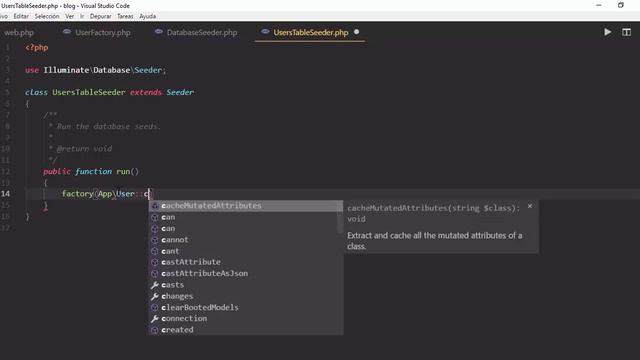Click the split editor icon

click(x=626, y=32)
